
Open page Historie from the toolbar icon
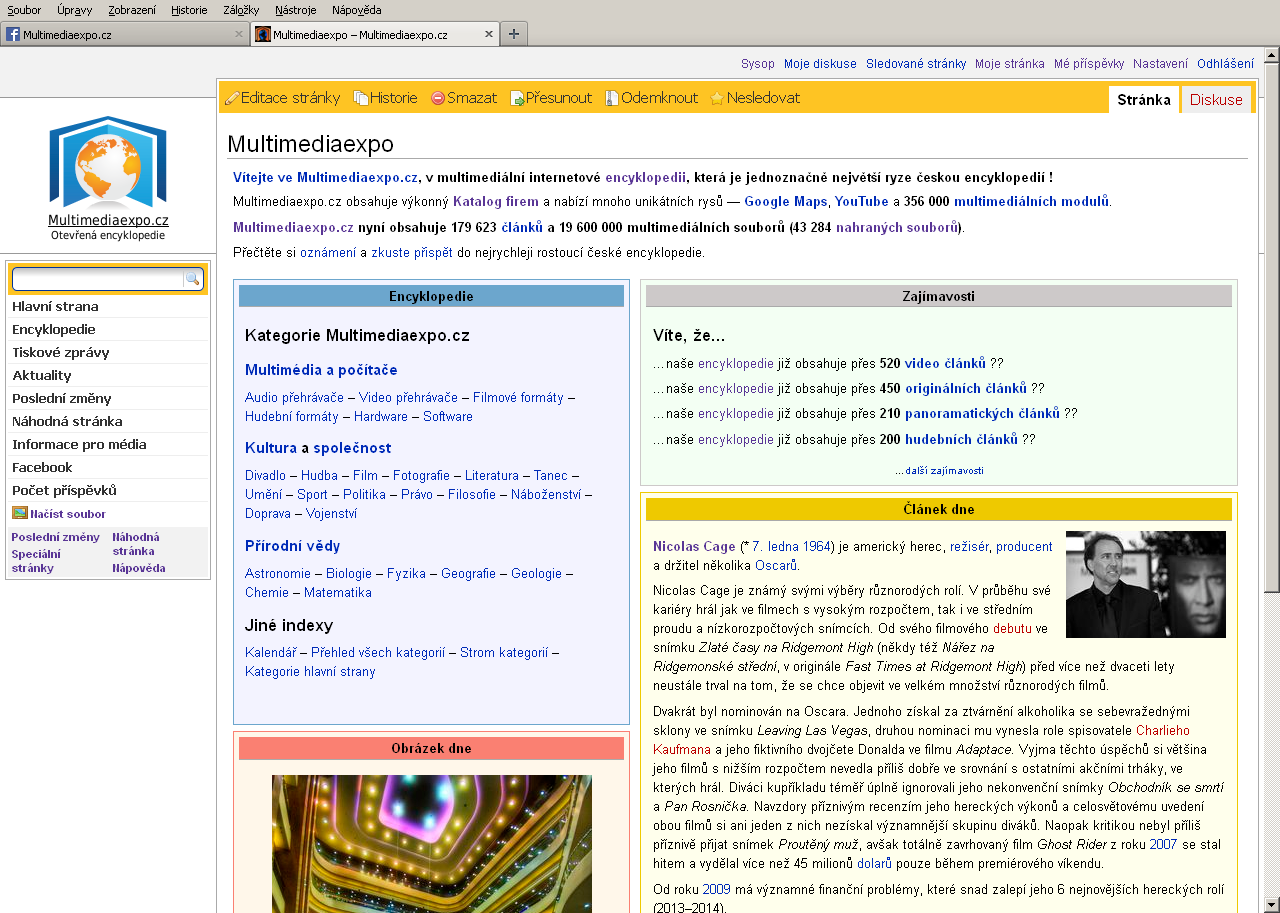361,98
